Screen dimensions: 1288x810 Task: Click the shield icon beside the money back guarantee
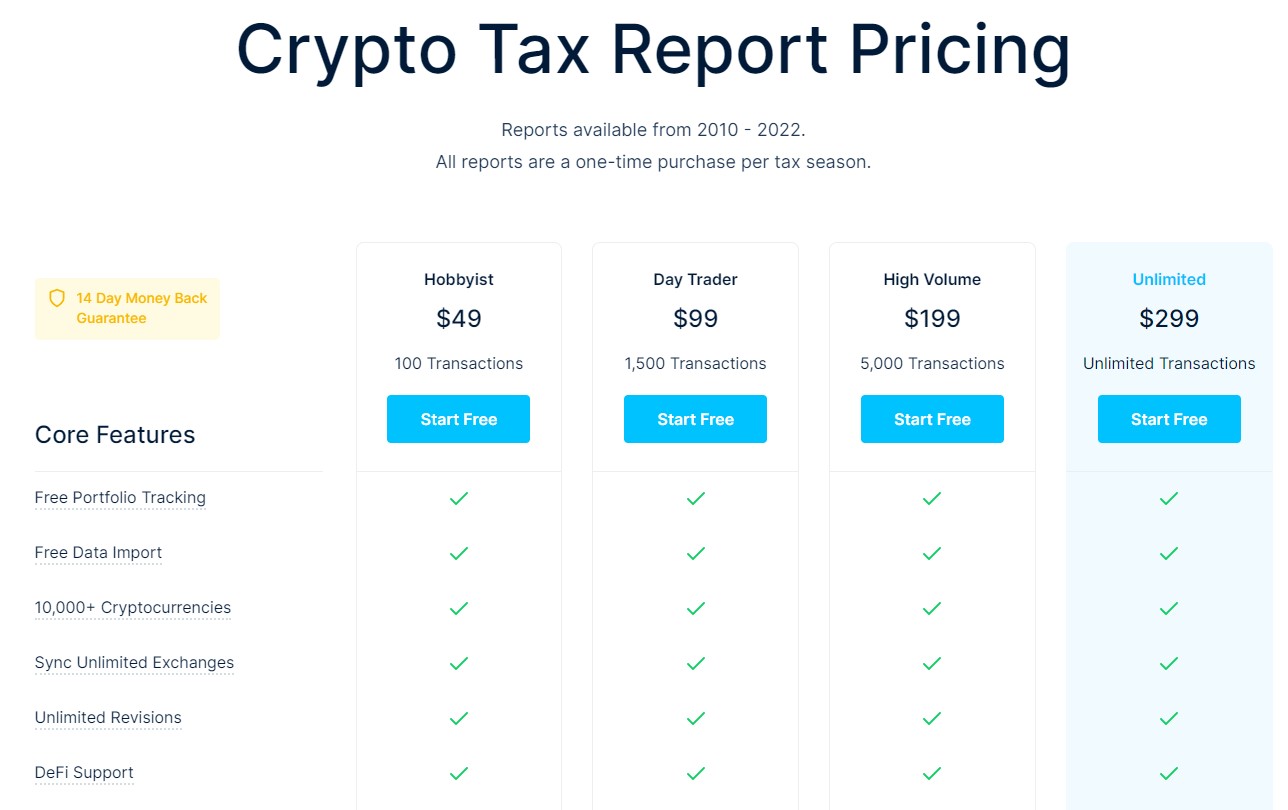tap(57, 298)
